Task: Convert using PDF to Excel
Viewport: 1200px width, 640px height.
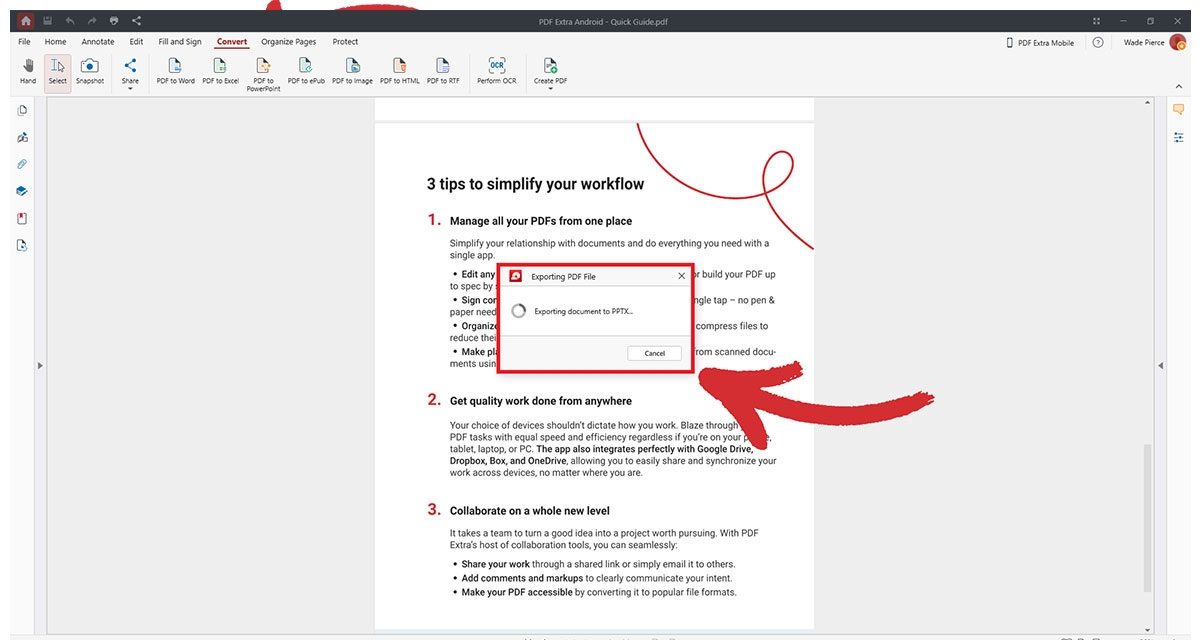Action: point(220,72)
